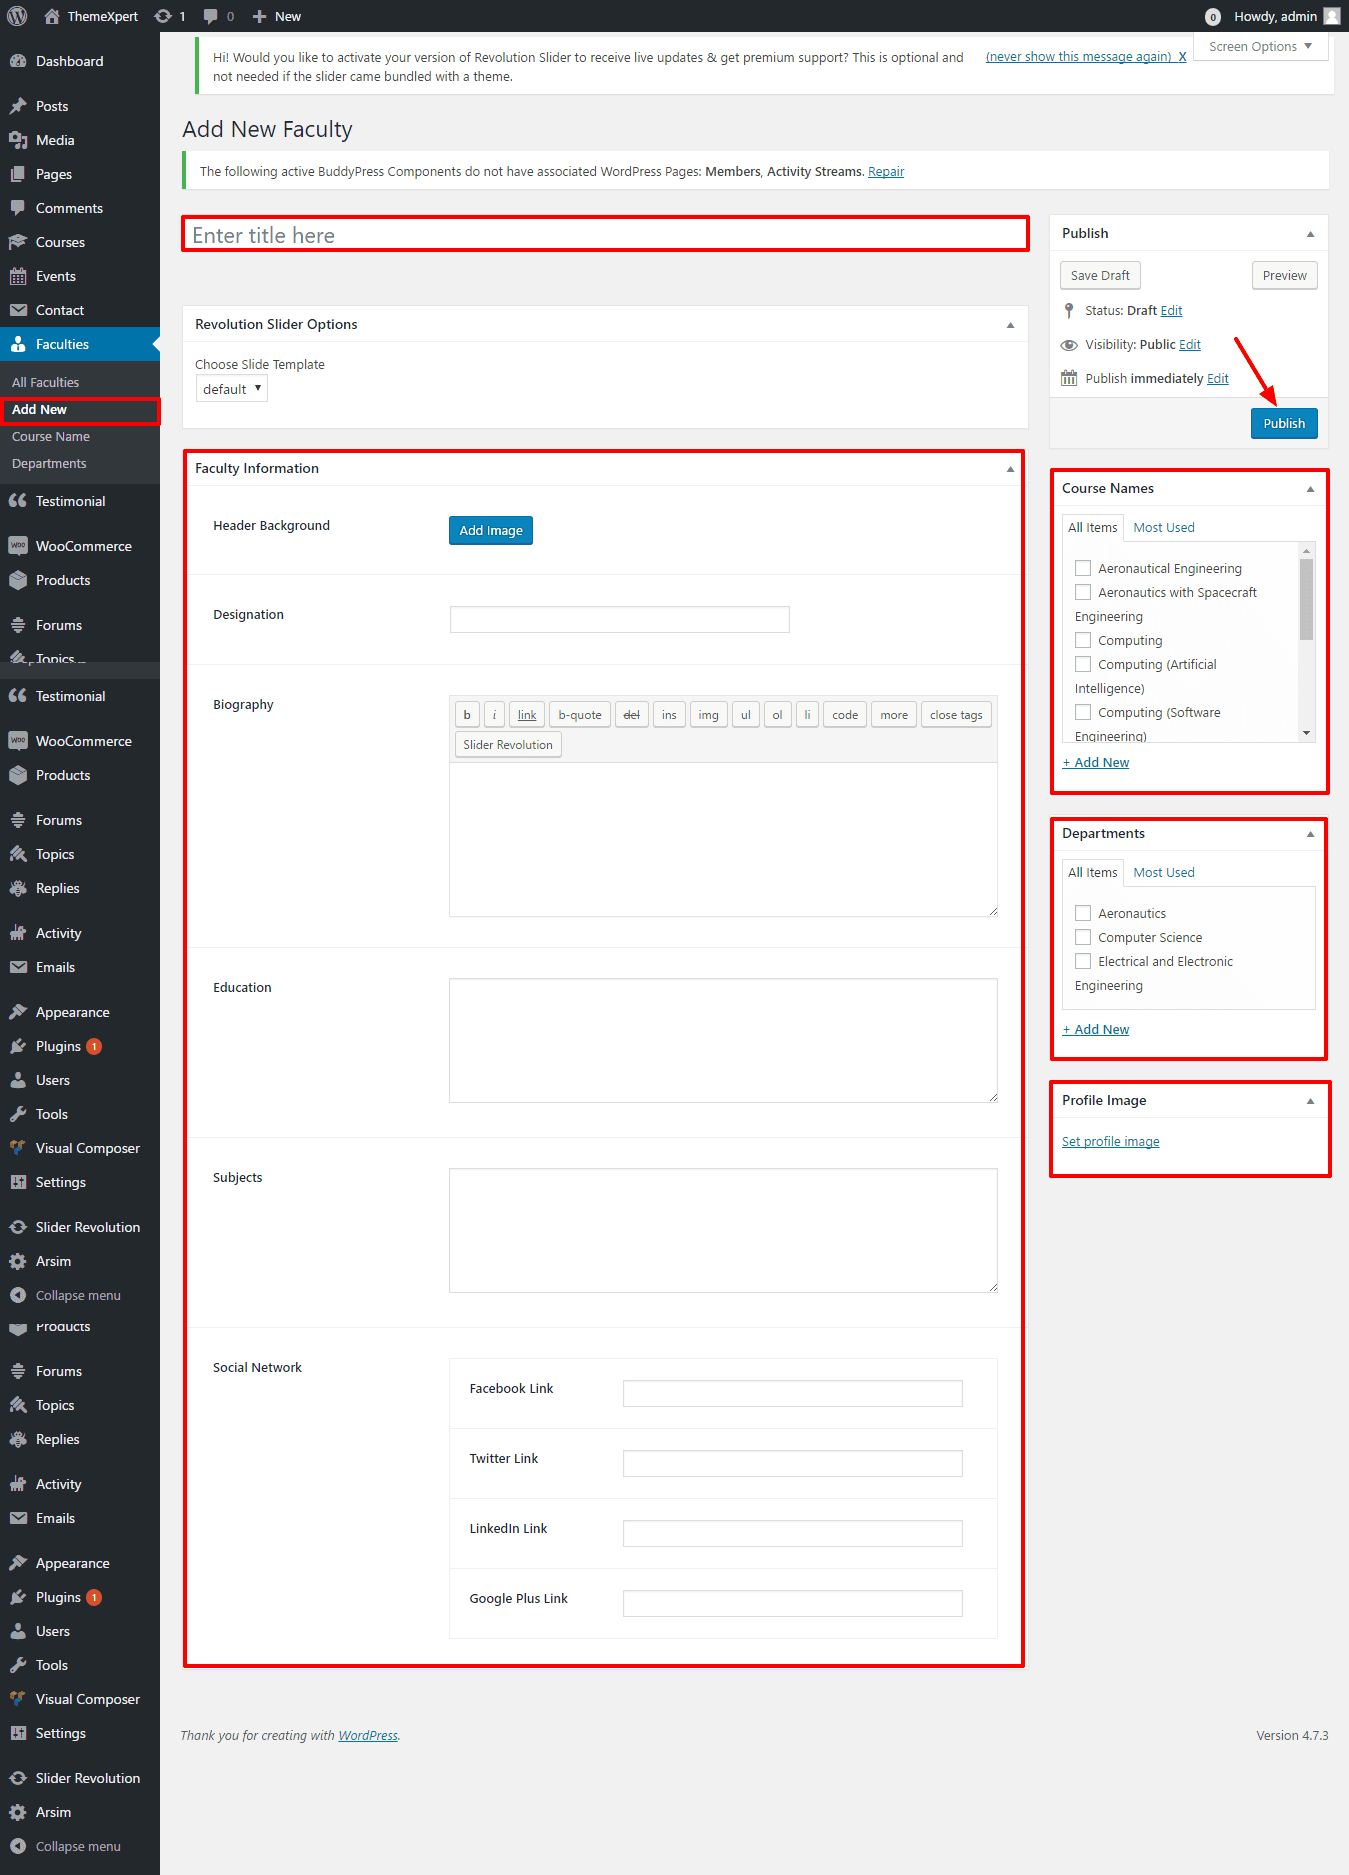1349x1875 pixels.
Task: Click the Events calendar icon in sidebar
Action: click(18, 276)
